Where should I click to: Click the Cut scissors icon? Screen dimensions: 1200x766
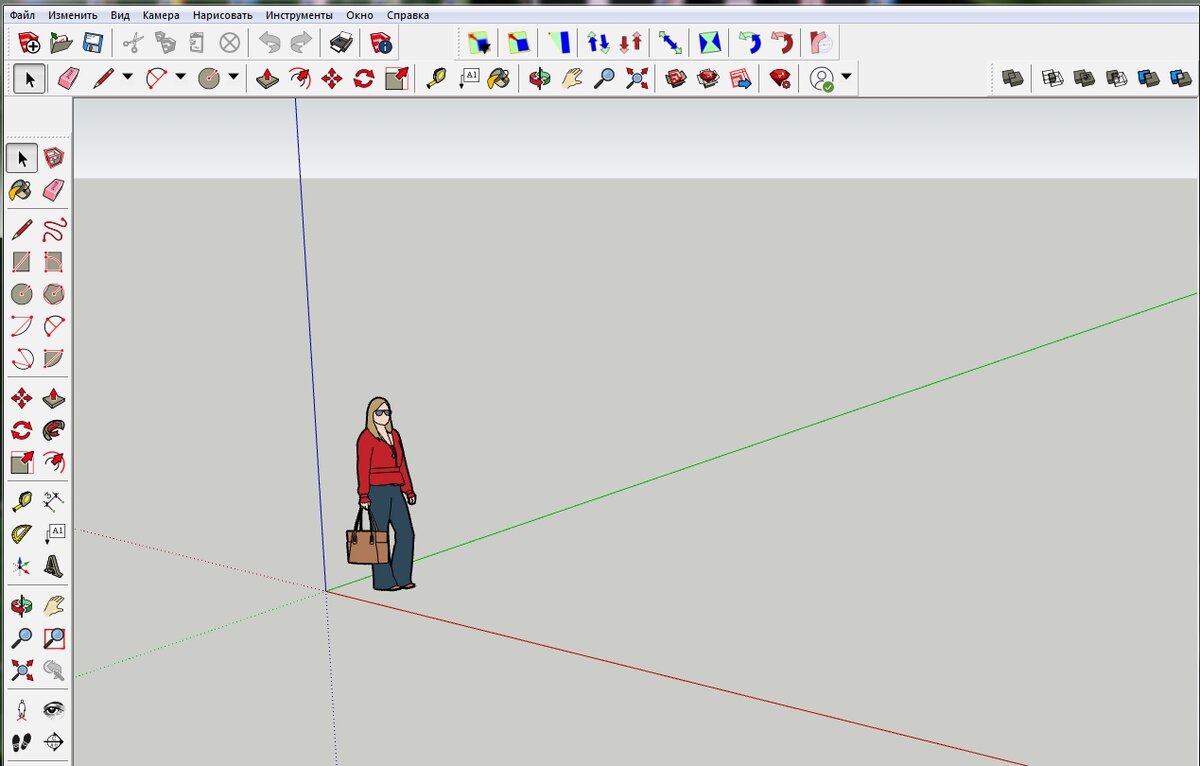coord(133,43)
